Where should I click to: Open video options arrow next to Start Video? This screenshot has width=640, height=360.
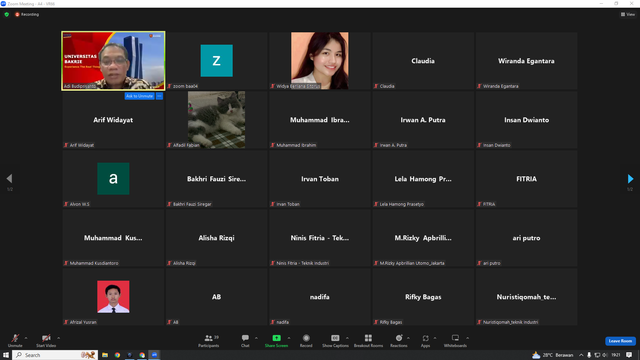pos(58,338)
